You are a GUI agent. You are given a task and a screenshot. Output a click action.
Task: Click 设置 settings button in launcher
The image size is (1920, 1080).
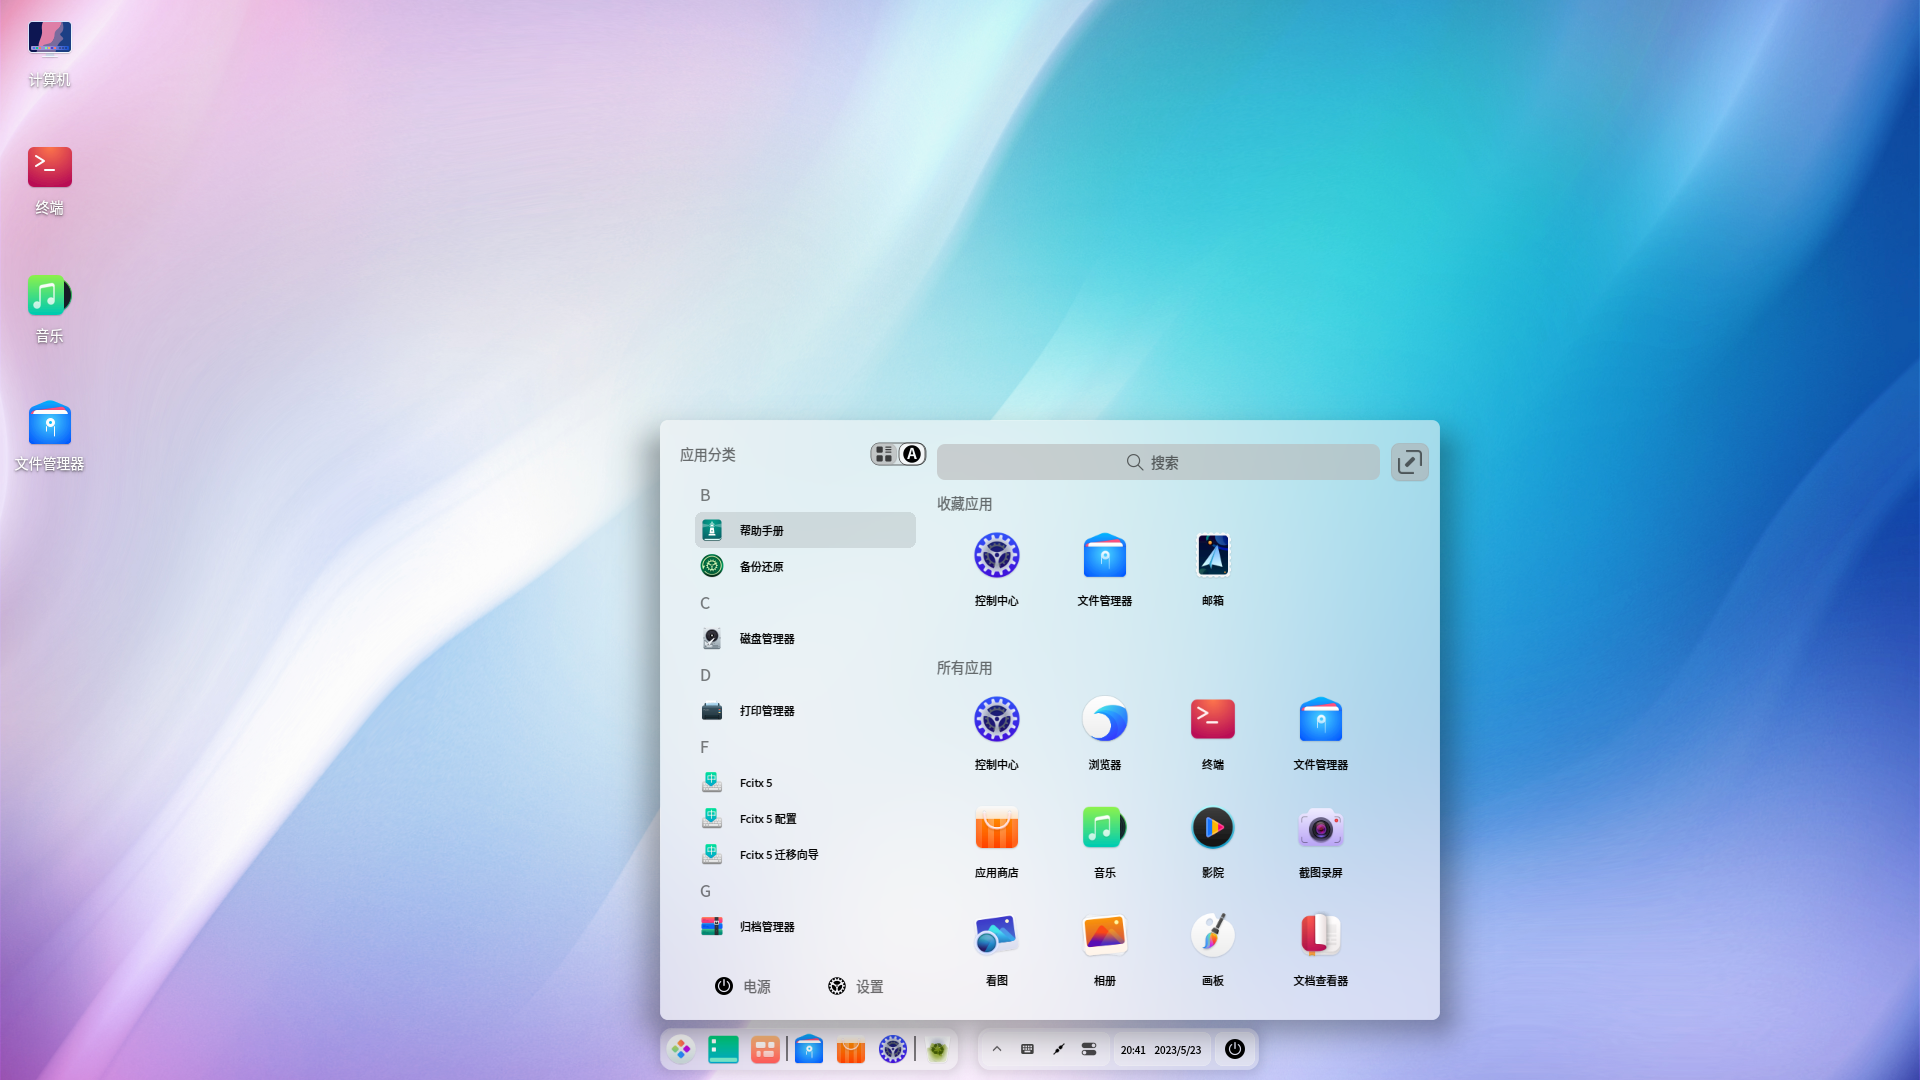[x=856, y=986]
